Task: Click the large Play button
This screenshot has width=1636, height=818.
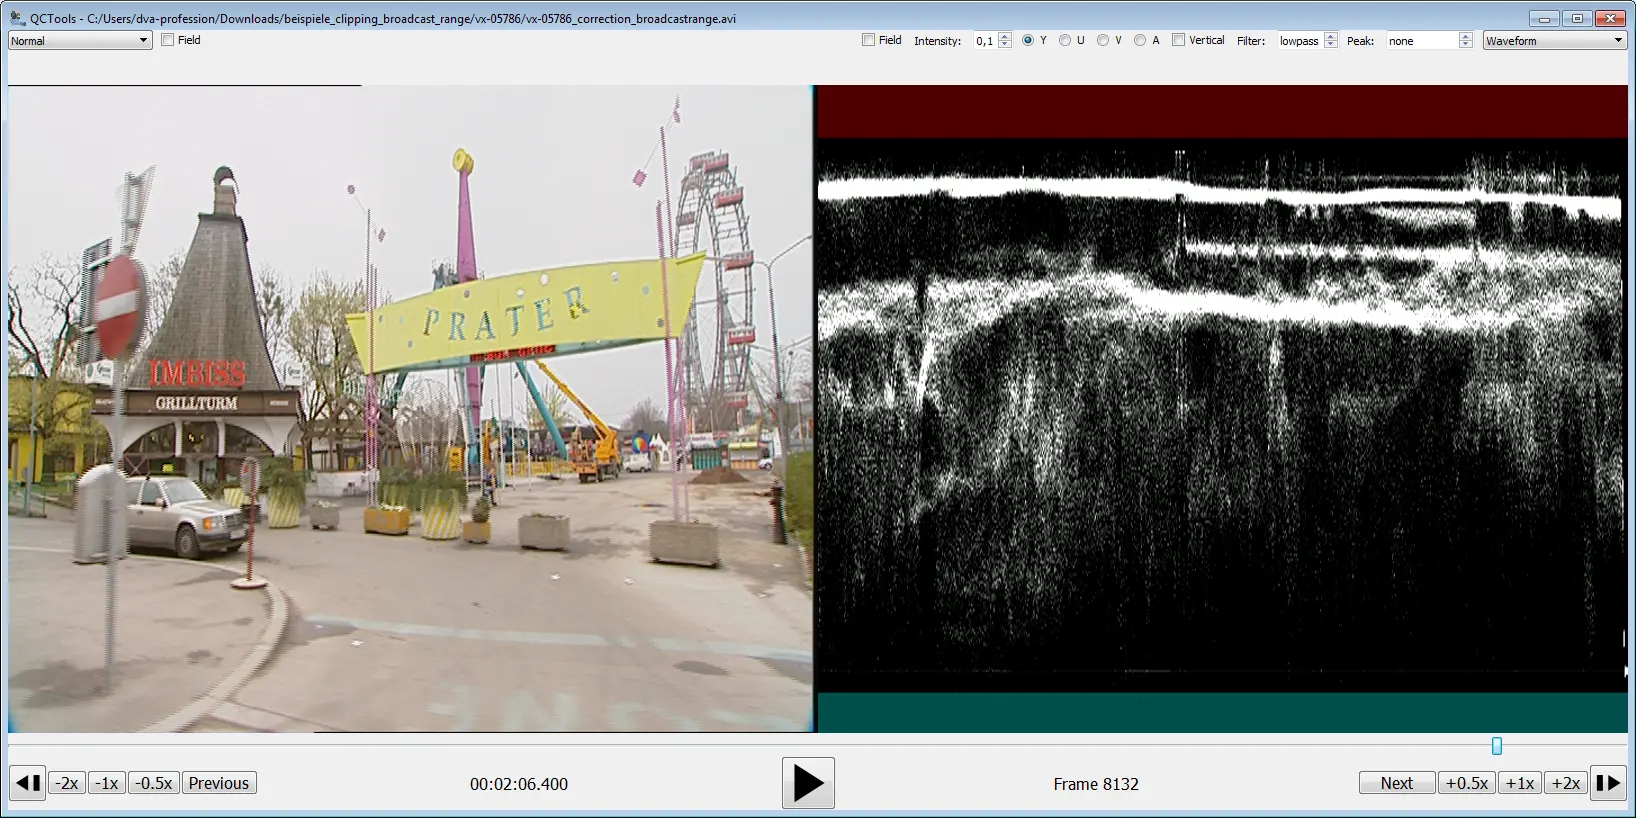Action: pyautogui.click(x=808, y=783)
